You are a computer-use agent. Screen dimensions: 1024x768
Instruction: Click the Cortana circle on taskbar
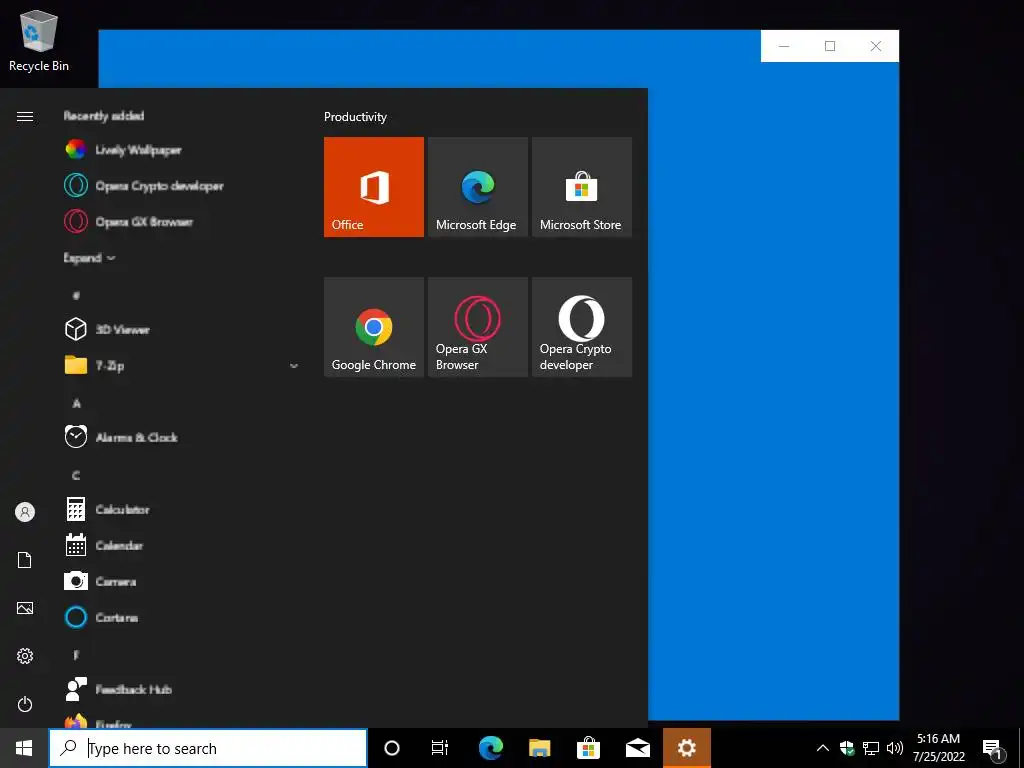pos(392,748)
